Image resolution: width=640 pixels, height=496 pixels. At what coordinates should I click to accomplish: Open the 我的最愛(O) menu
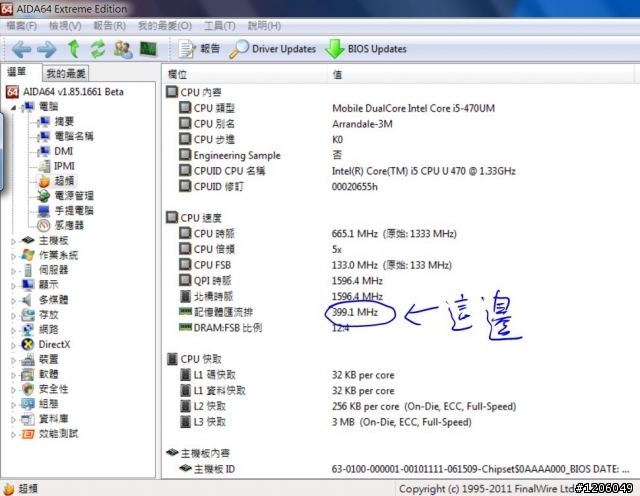165,26
